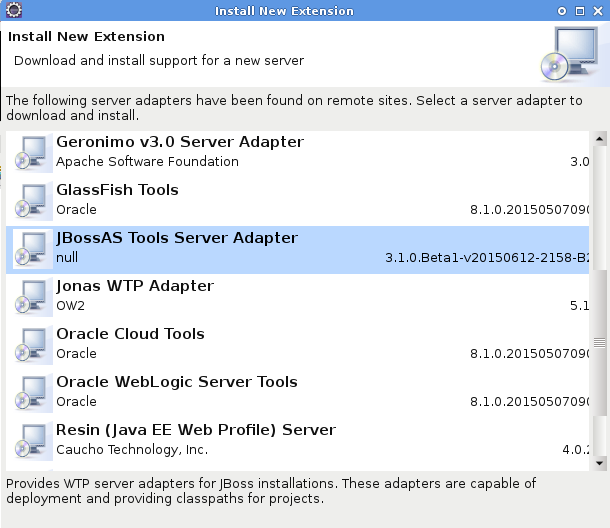Open the window menu in the title bar
This screenshot has height=528, width=610.
pyautogui.click(x=9, y=11)
